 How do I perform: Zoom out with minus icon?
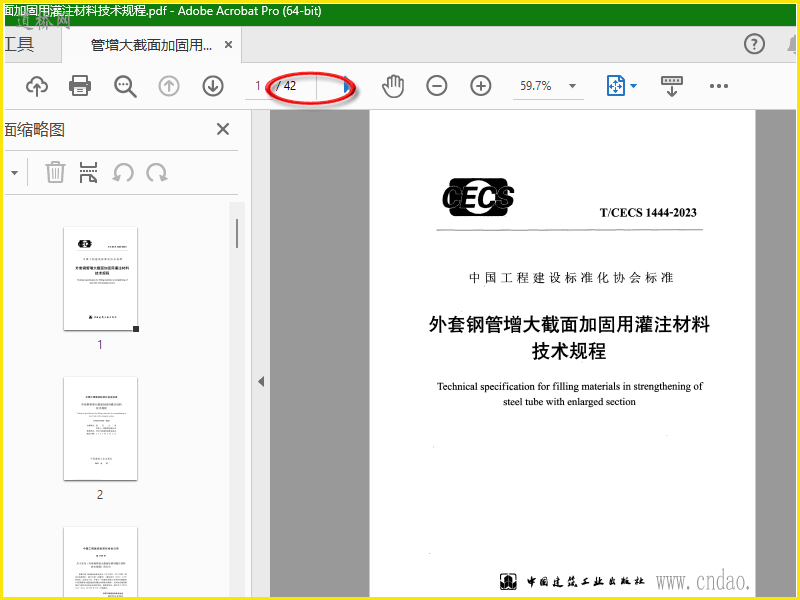[437, 86]
